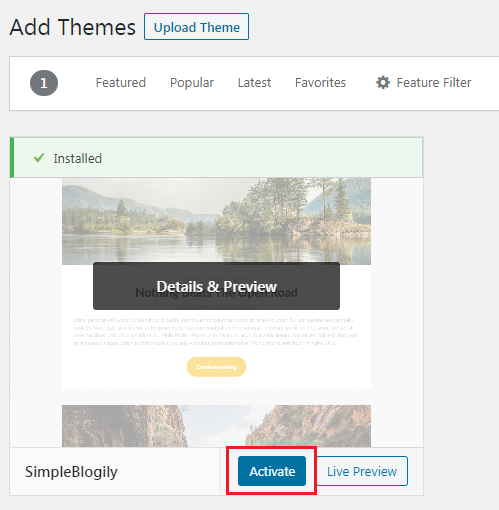Click the theme count badge showing 1
The width and height of the screenshot is (499, 510).
click(x=44, y=83)
